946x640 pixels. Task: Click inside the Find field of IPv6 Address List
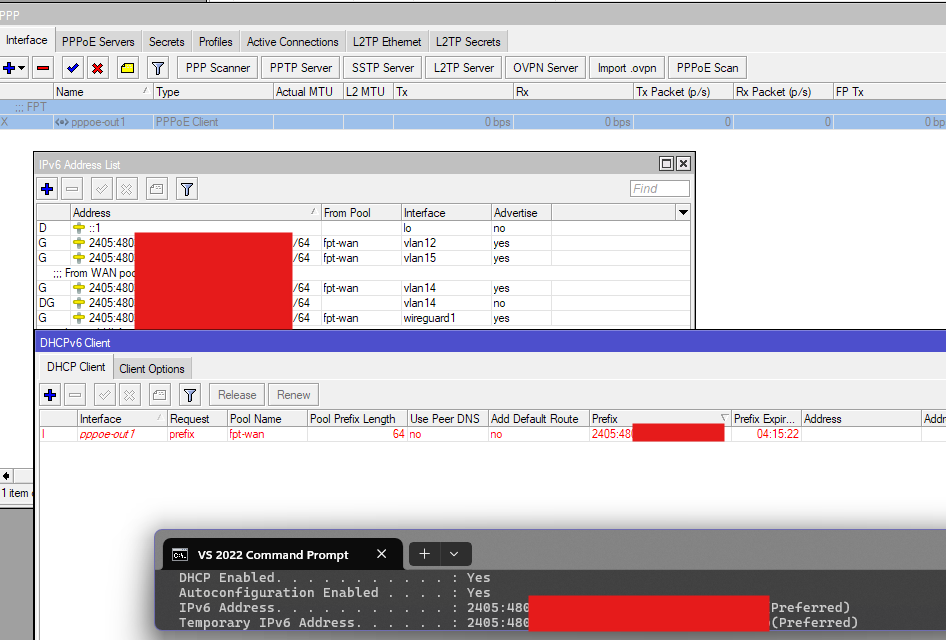(659, 188)
